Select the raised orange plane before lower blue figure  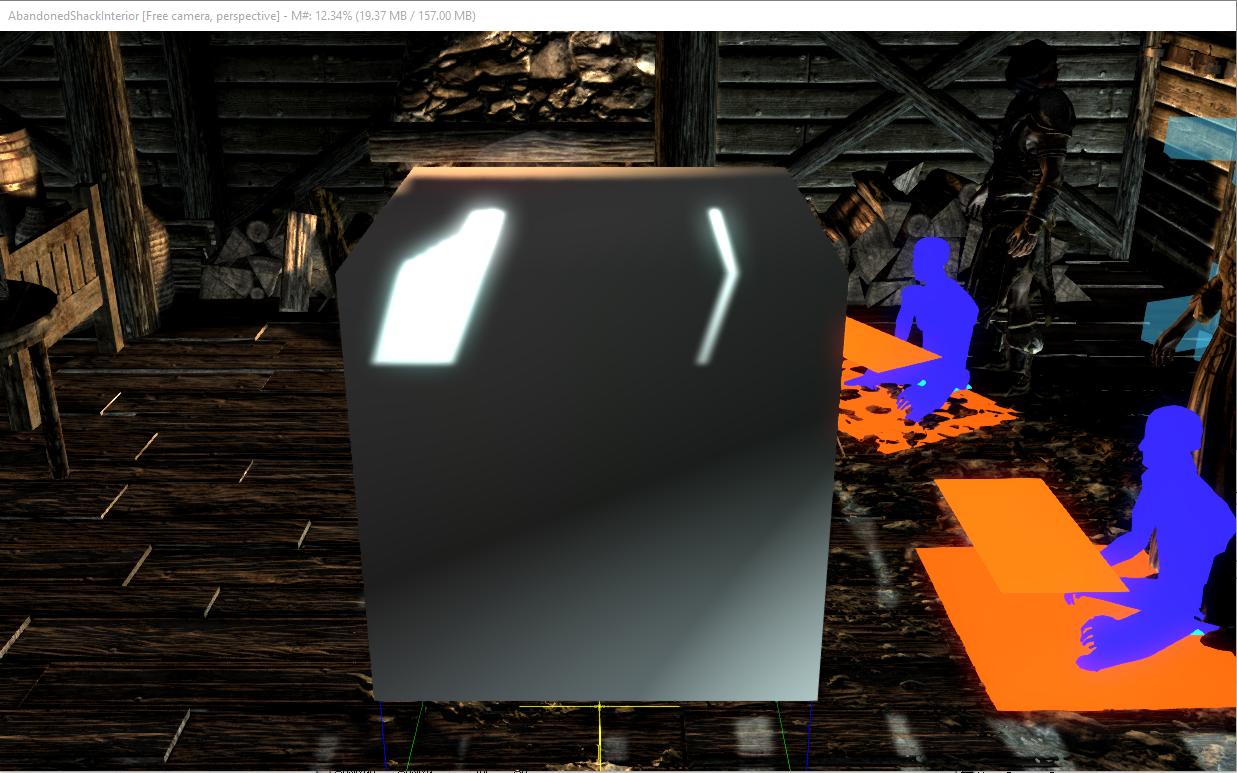pyautogui.click(x=1030, y=535)
